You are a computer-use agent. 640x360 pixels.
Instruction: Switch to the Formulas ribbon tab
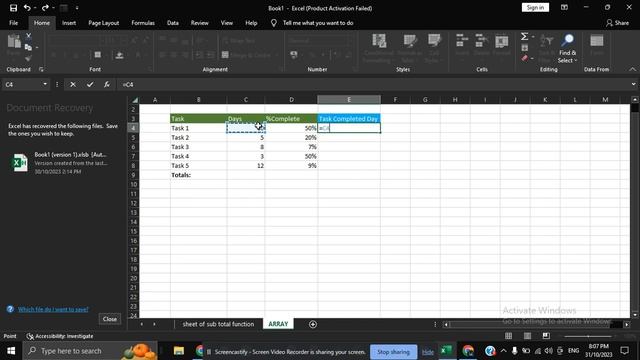click(143, 23)
